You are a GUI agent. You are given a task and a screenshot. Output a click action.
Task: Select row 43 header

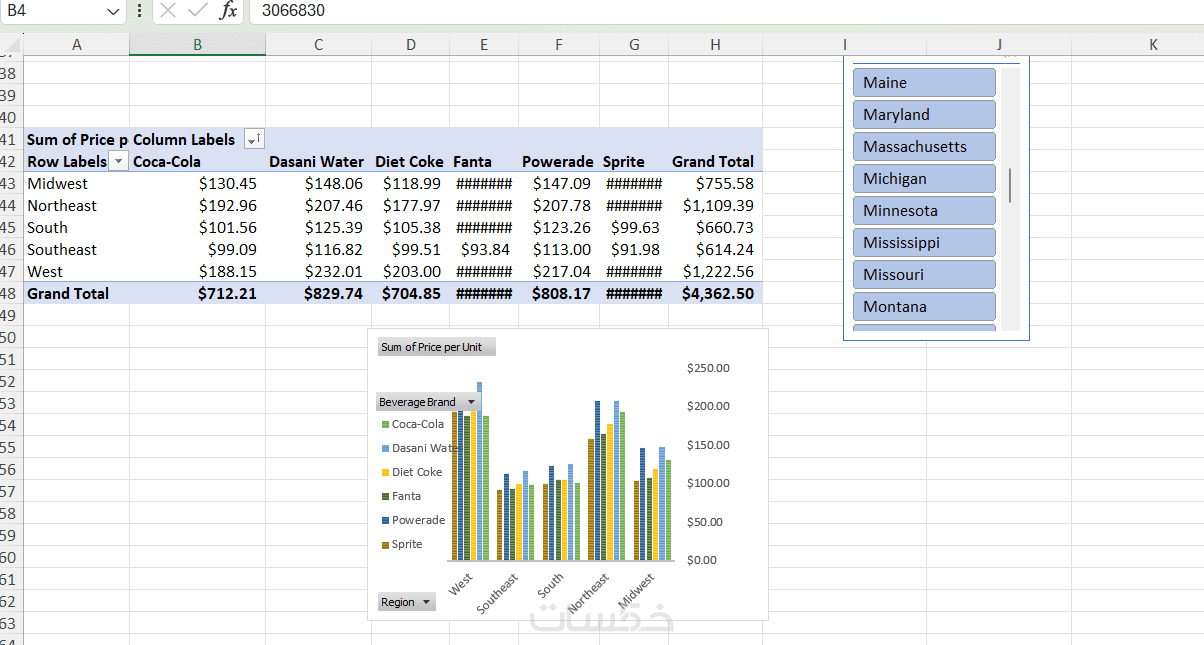click(x=10, y=183)
